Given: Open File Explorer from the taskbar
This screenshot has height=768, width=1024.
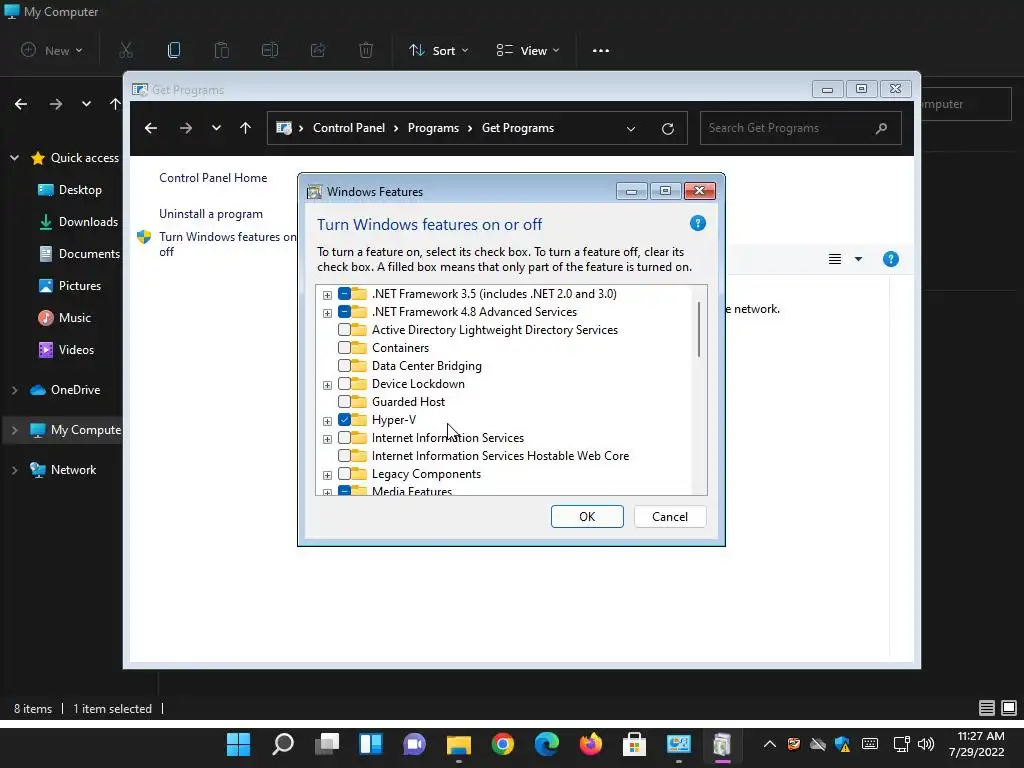Looking at the screenshot, I should [458, 744].
